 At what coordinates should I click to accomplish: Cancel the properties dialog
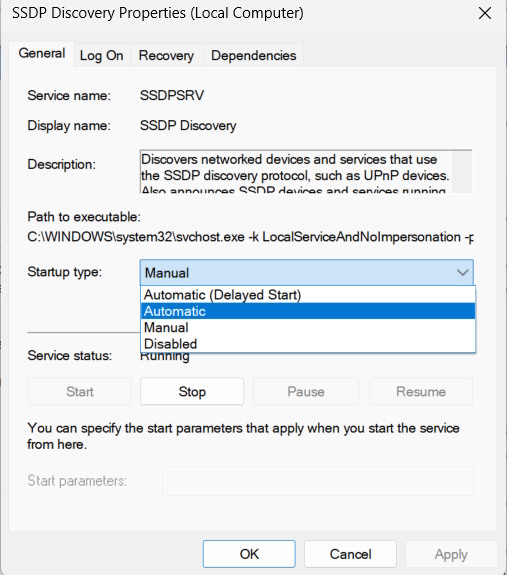point(350,554)
